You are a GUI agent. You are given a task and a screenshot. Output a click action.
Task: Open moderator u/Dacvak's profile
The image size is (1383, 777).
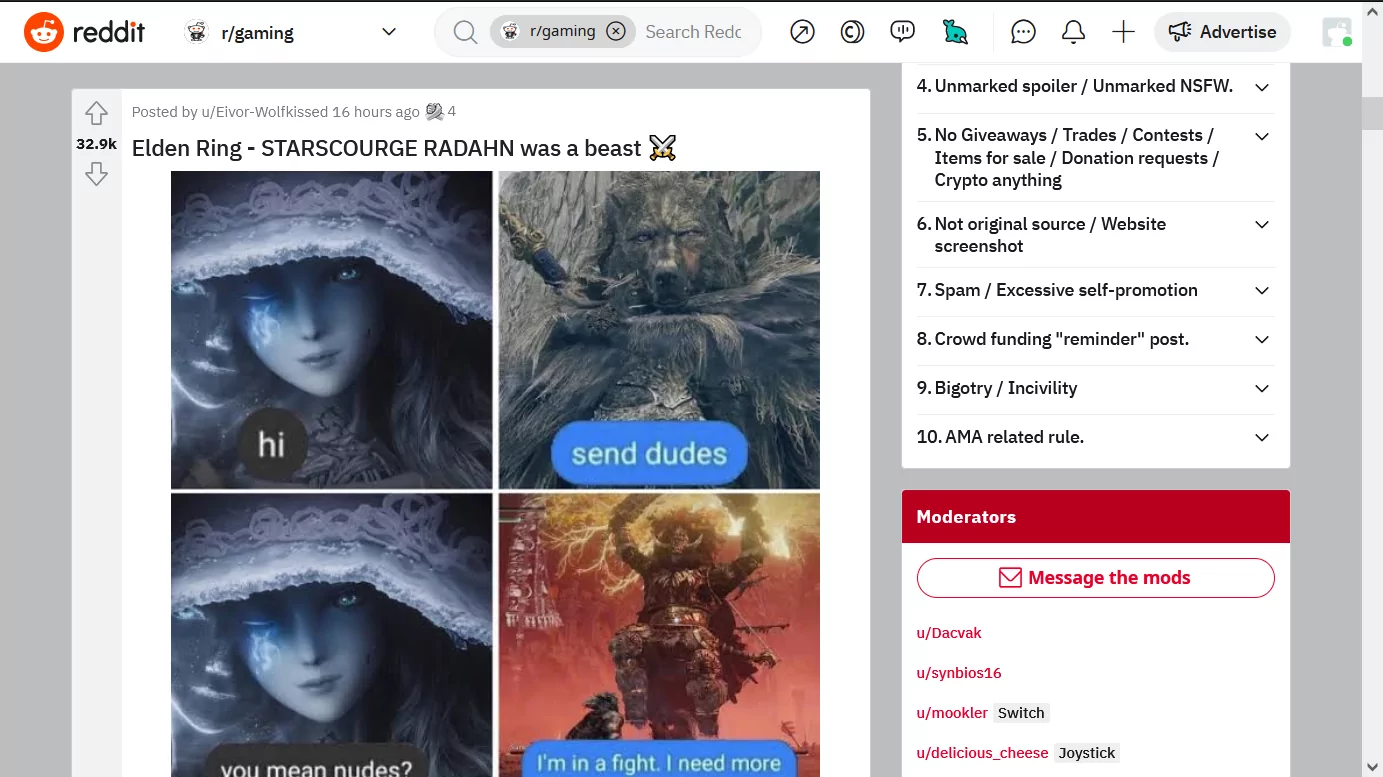pos(949,633)
